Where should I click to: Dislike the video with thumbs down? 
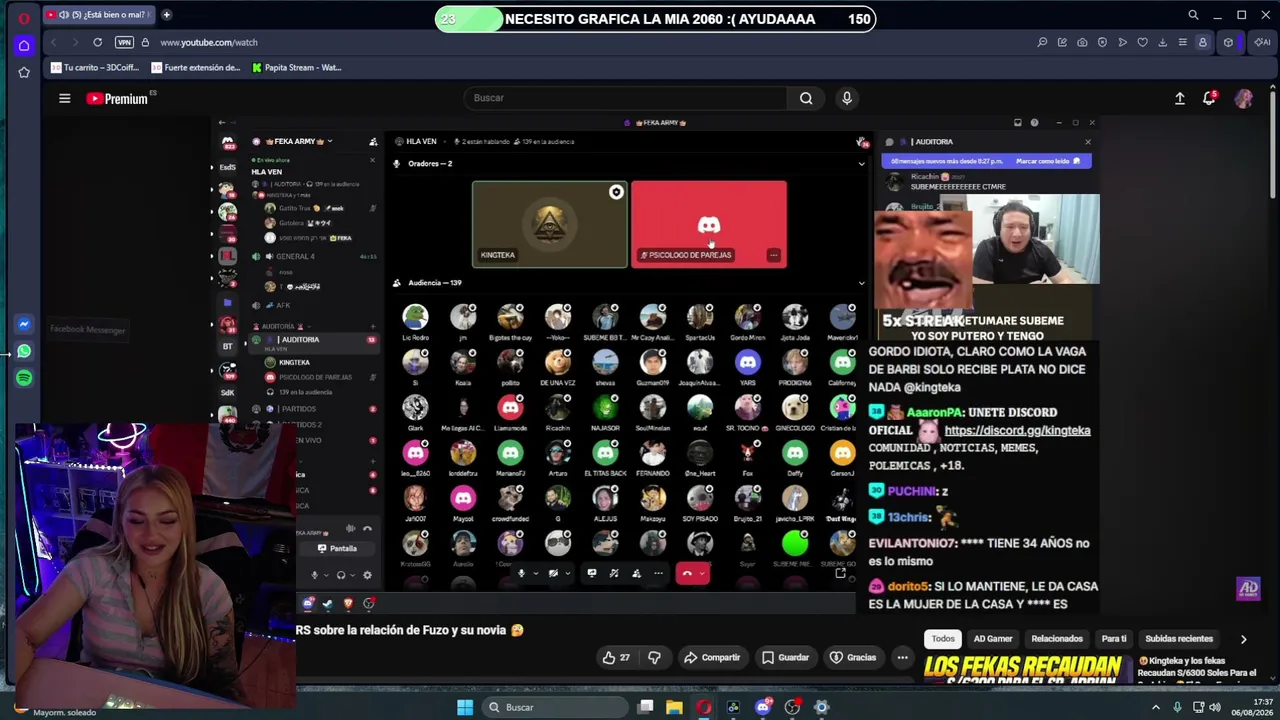[654, 657]
